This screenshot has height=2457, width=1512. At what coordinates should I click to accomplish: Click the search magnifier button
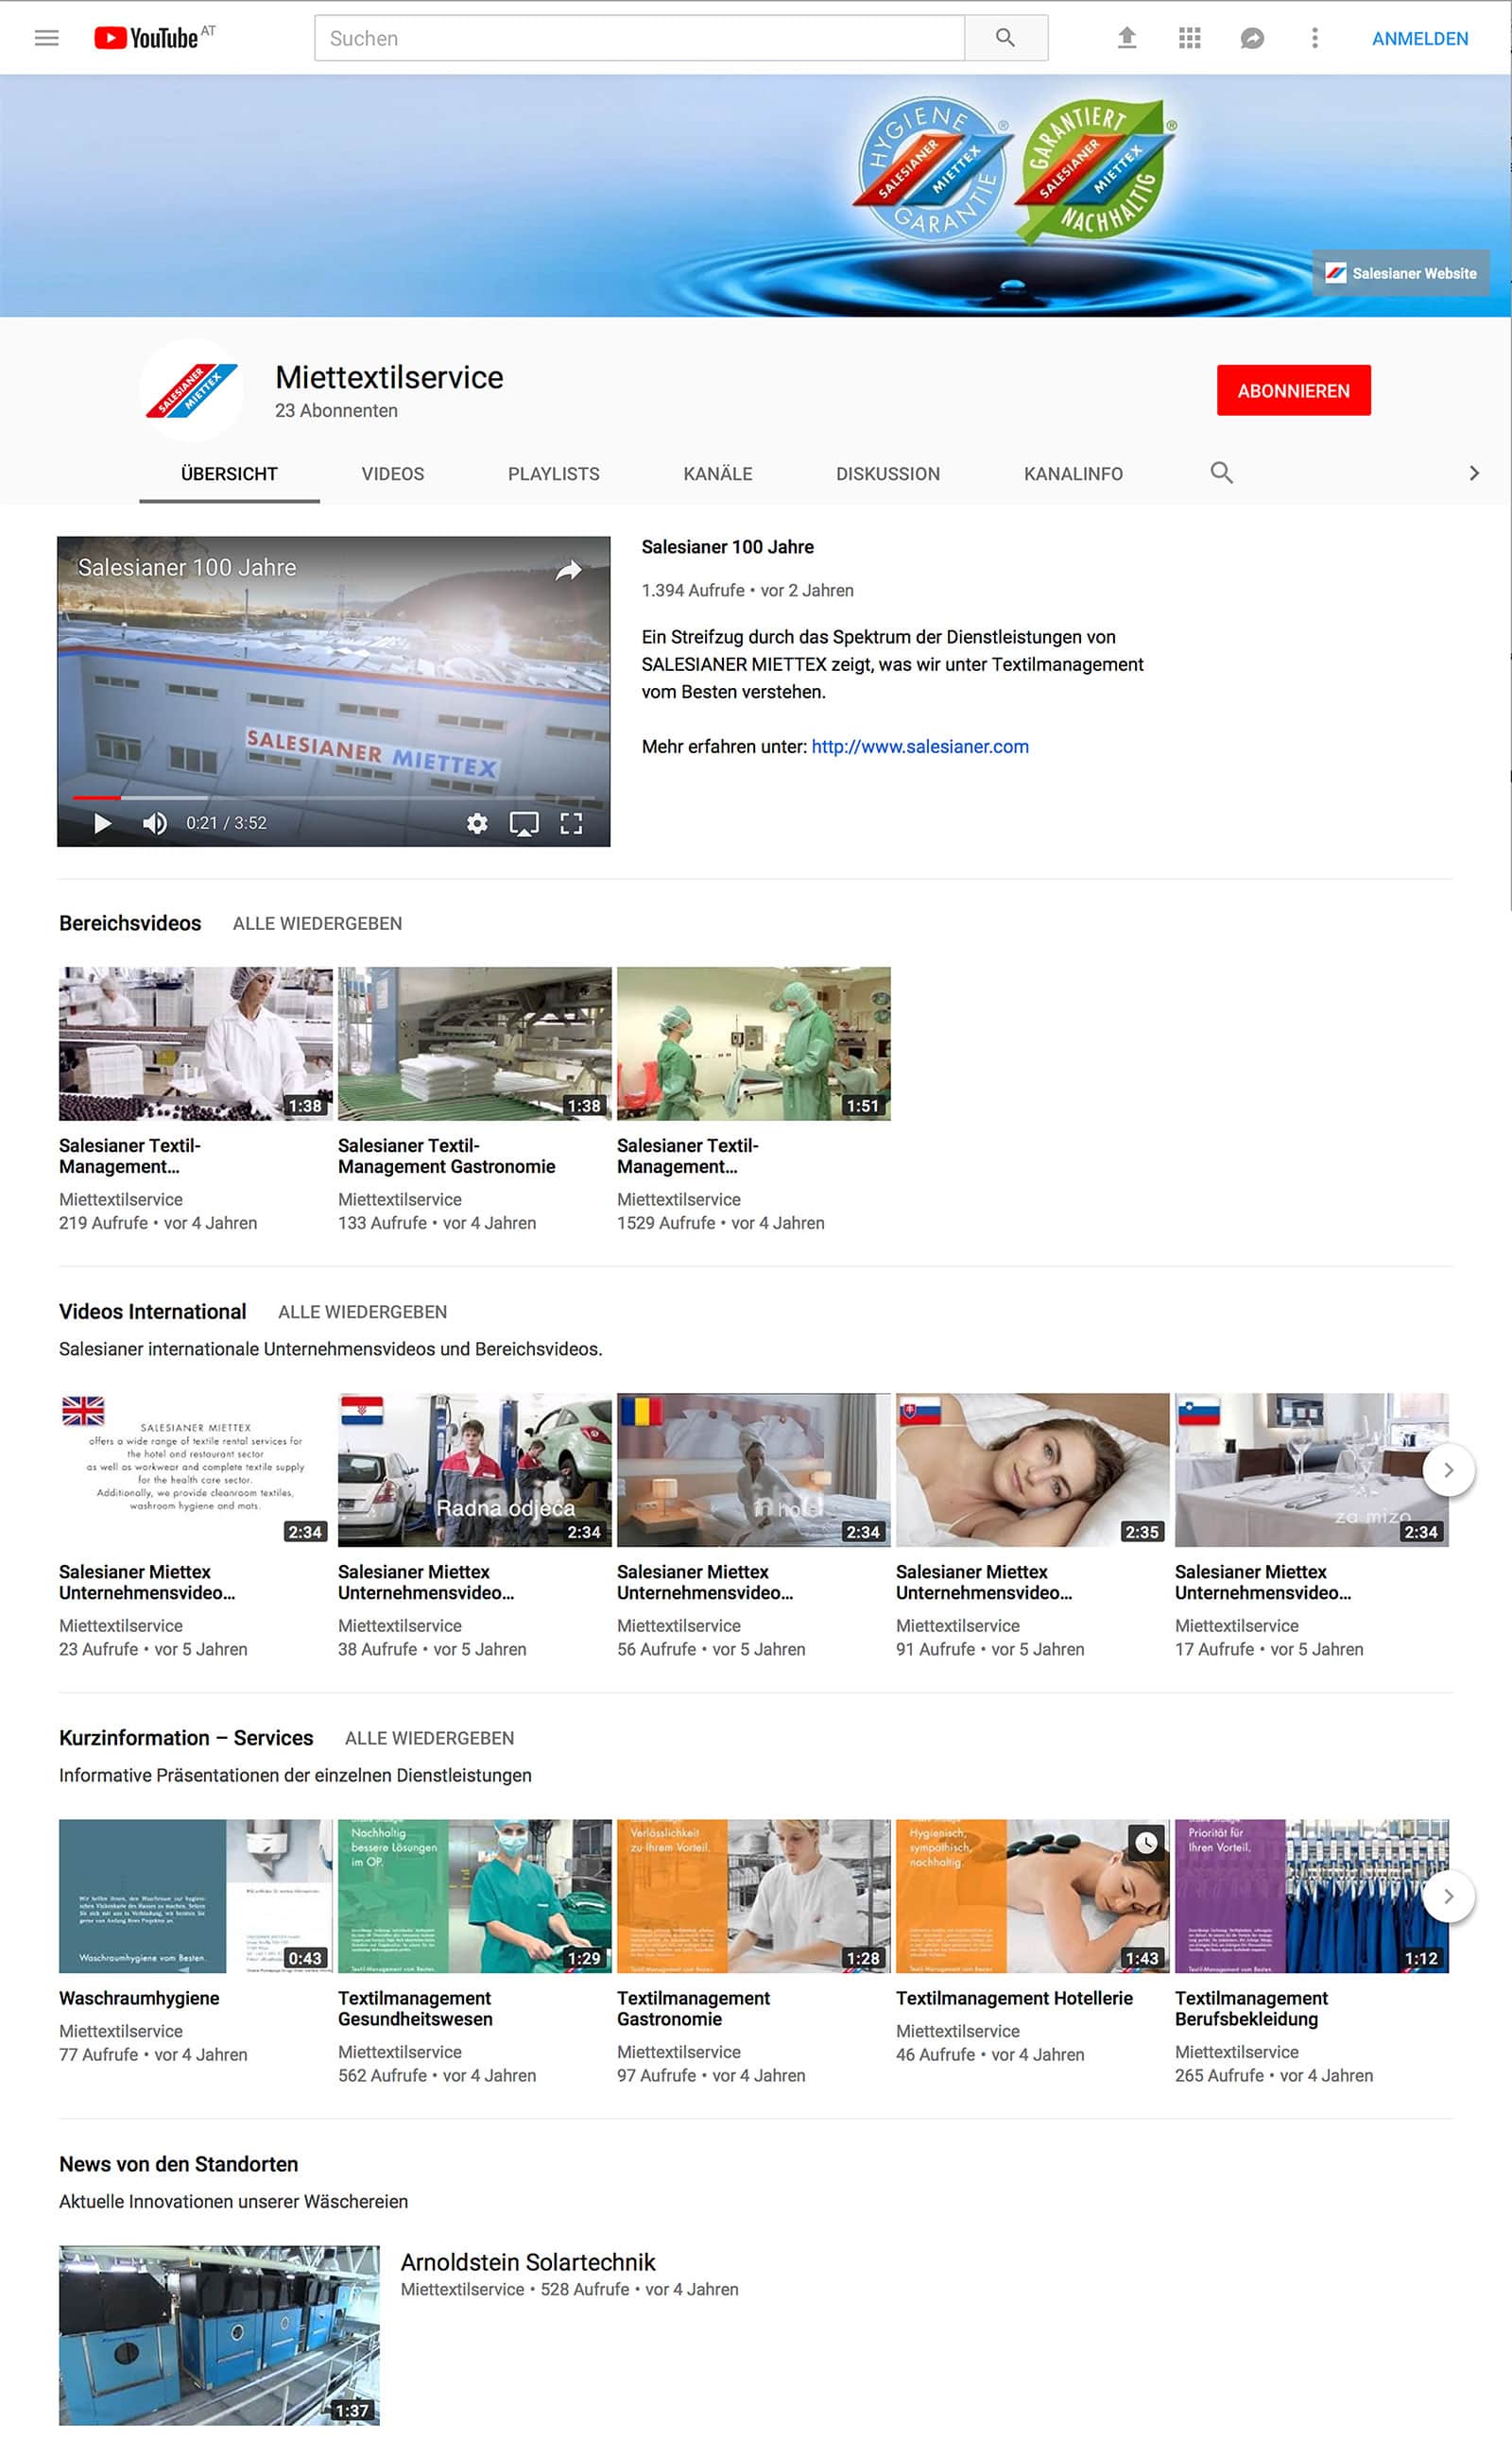[x=1005, y=38]
